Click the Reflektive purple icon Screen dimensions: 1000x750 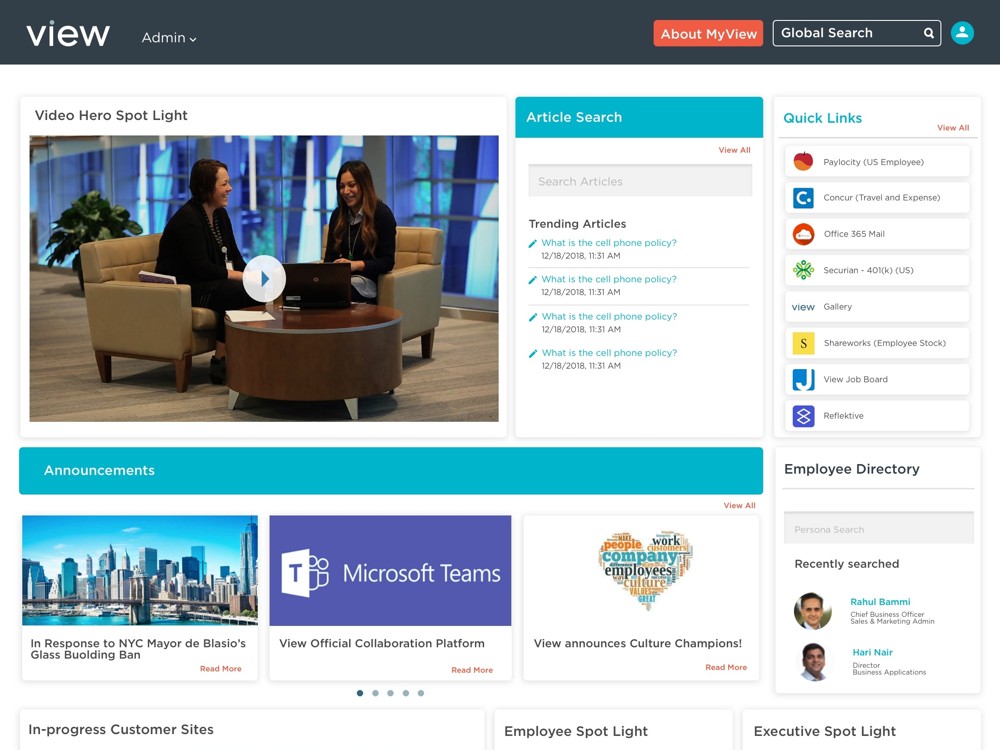803,416
